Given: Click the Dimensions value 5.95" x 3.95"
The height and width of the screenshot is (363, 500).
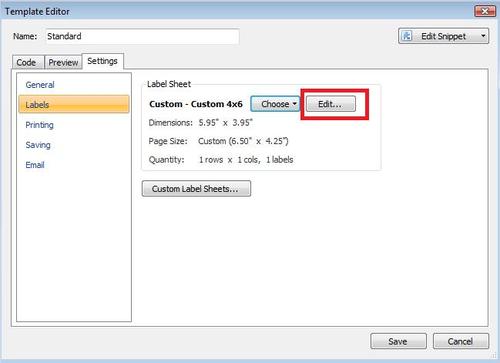Looking at the screenshot, I should (x=226, y=123).
